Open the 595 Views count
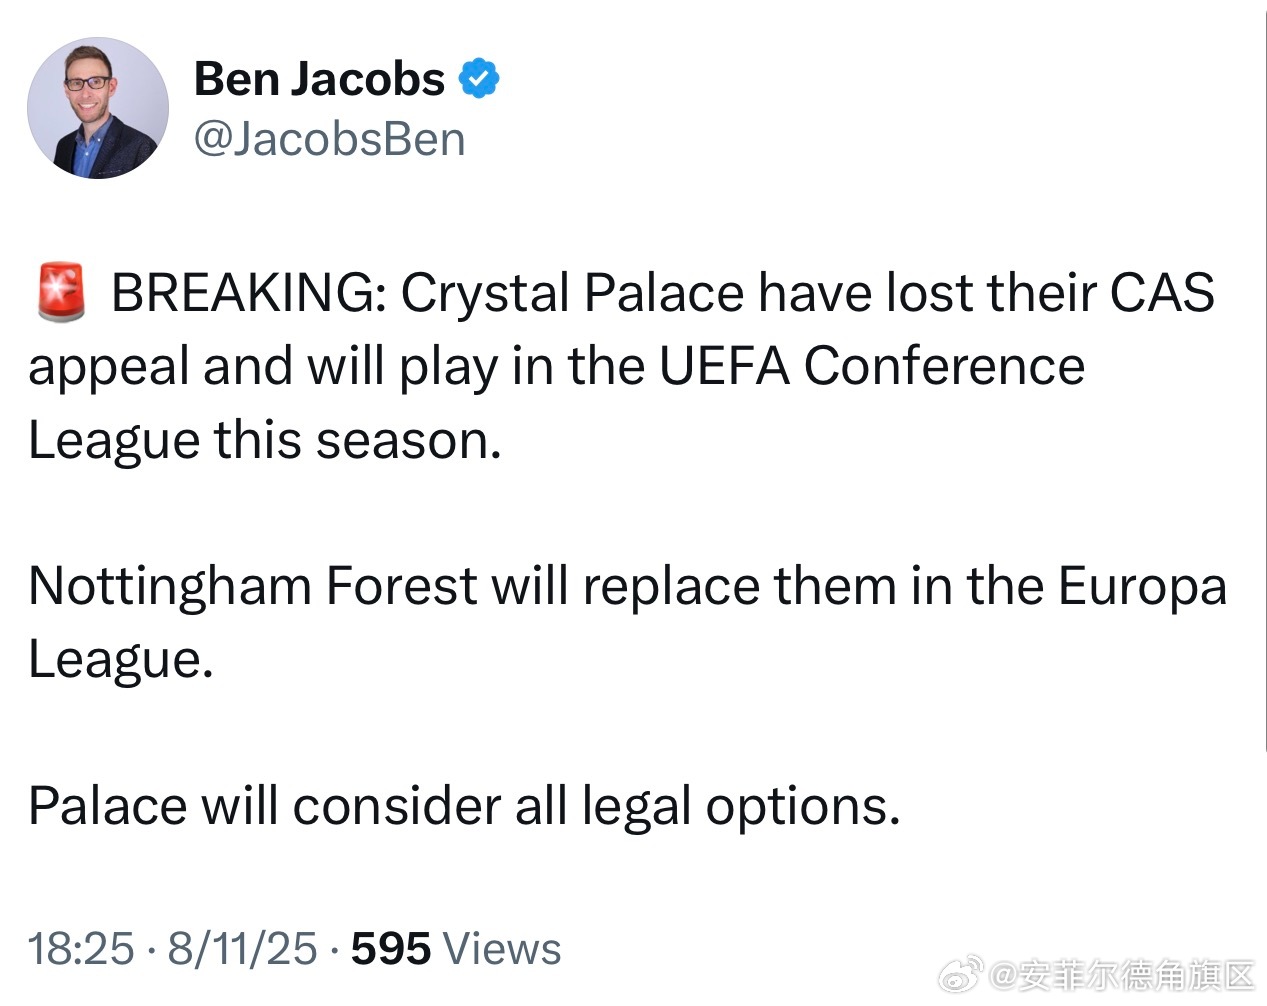1267x1006 pixels. tap(456, 948)
